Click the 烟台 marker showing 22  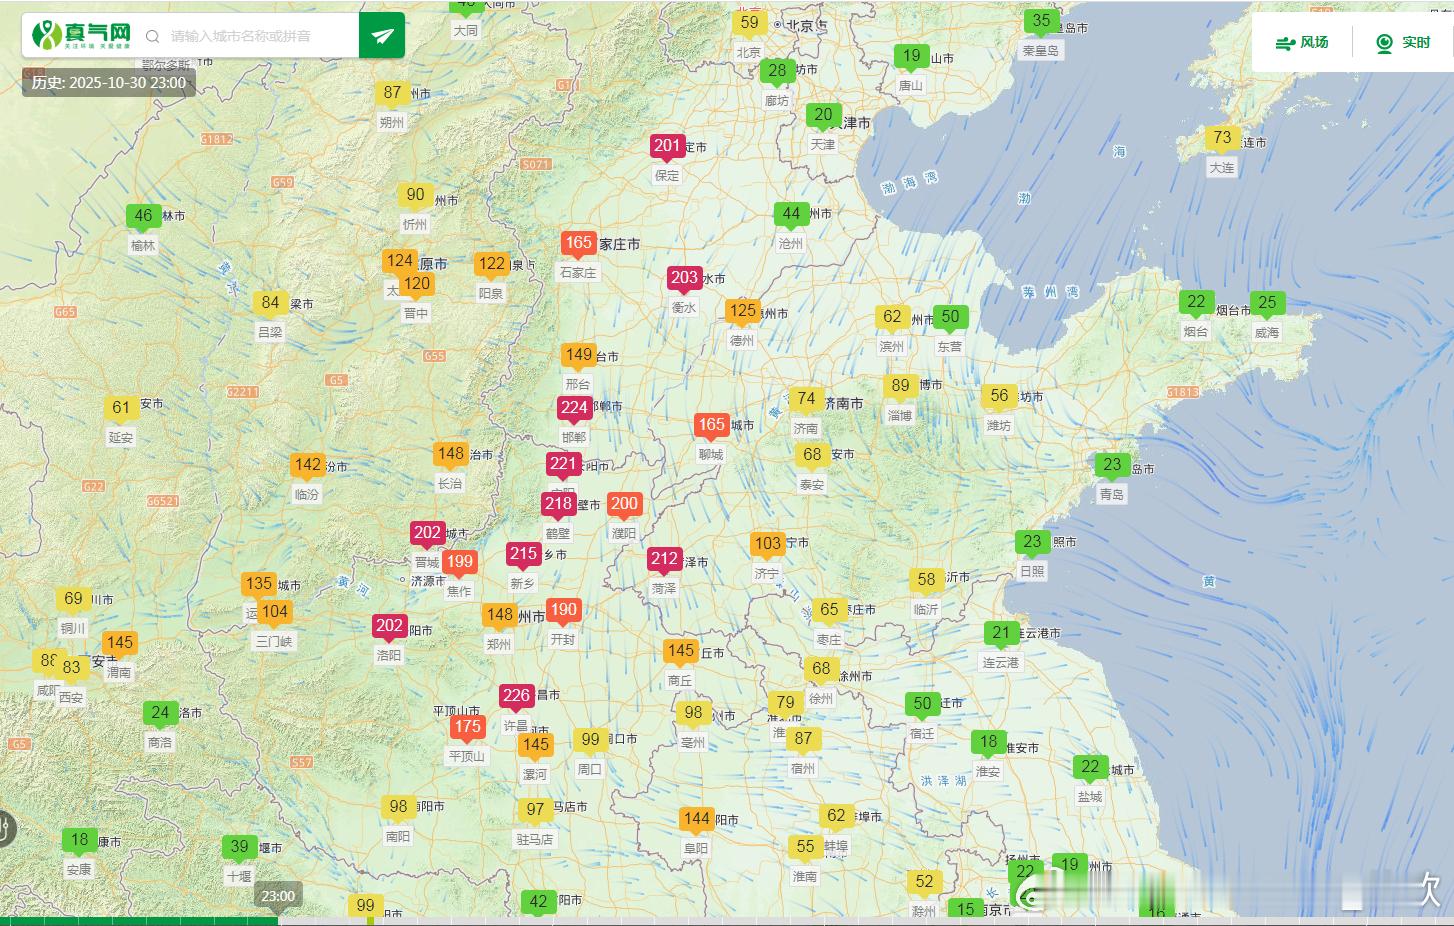coord(1196,303)
